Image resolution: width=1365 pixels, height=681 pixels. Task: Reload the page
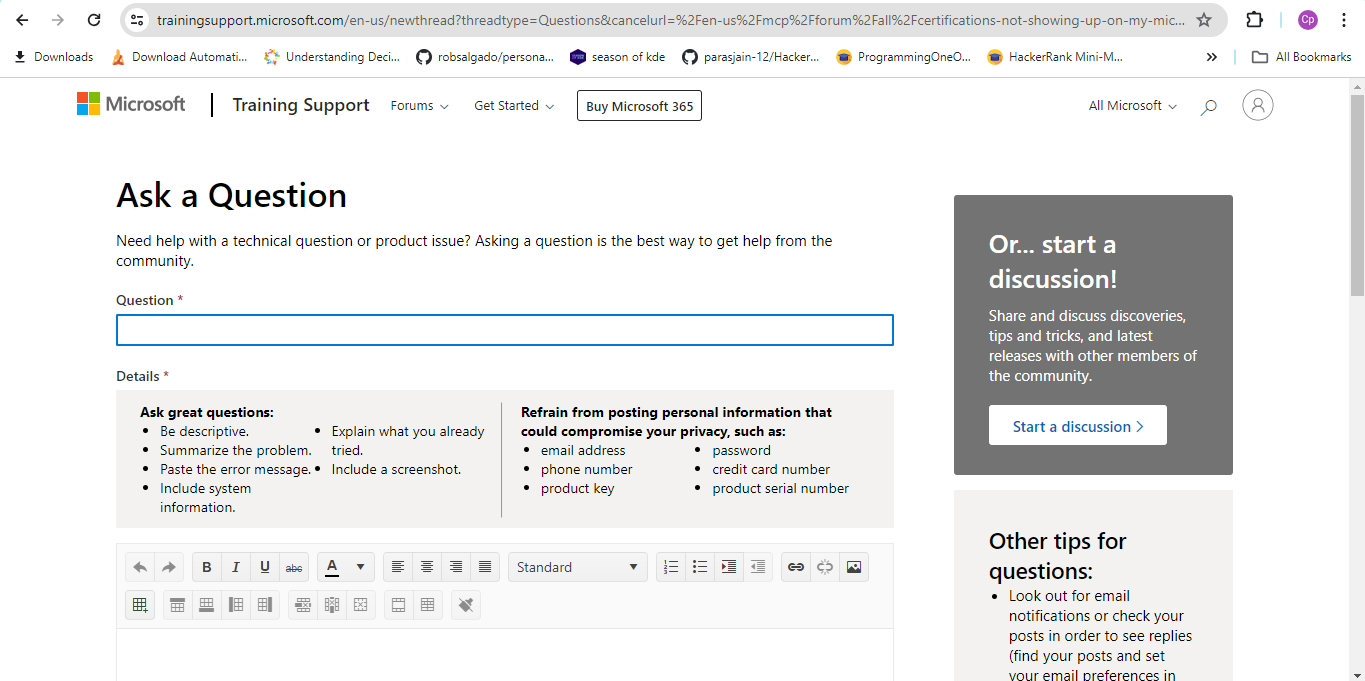pos(94,20)
